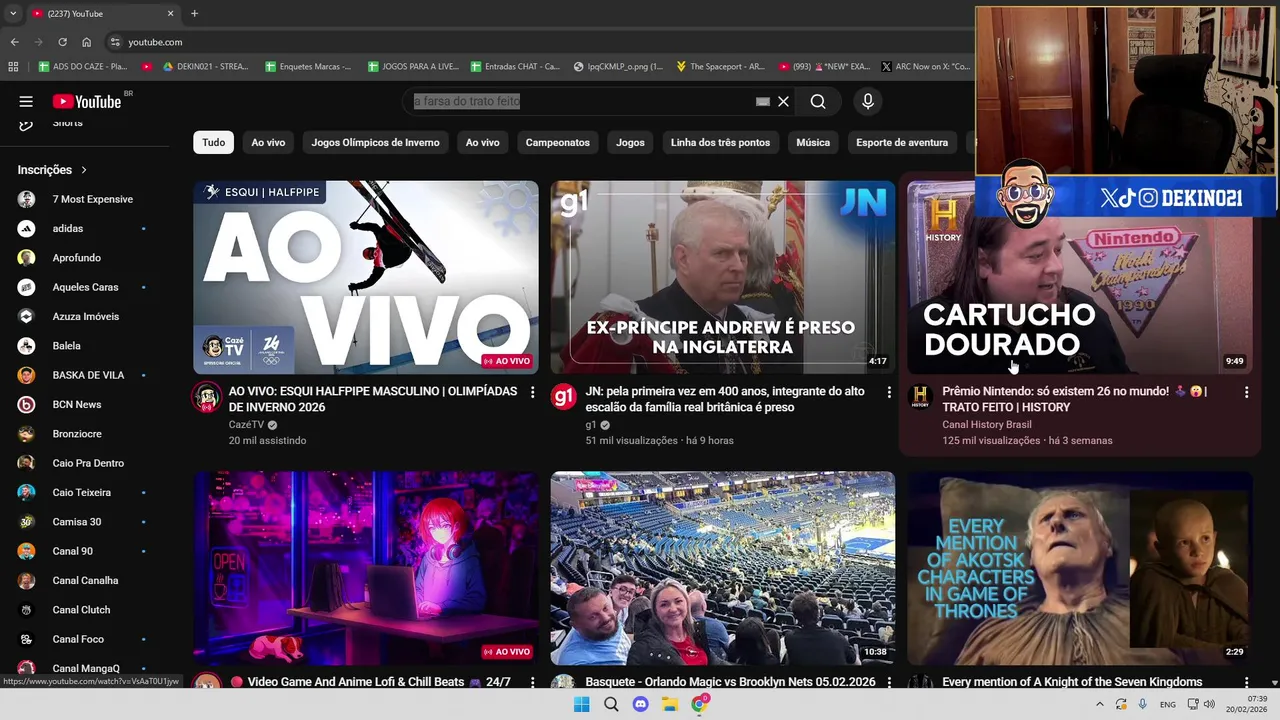Show hidden tray icons chevron

[1099, 704]
